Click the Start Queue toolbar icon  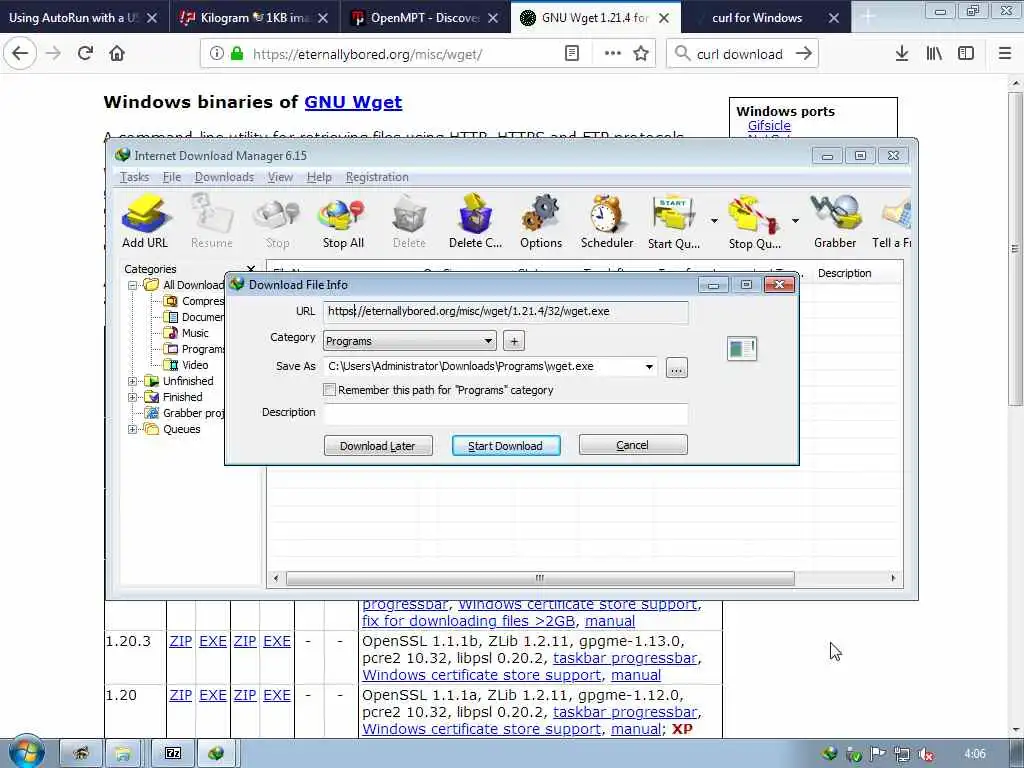(x=673, y=221)
